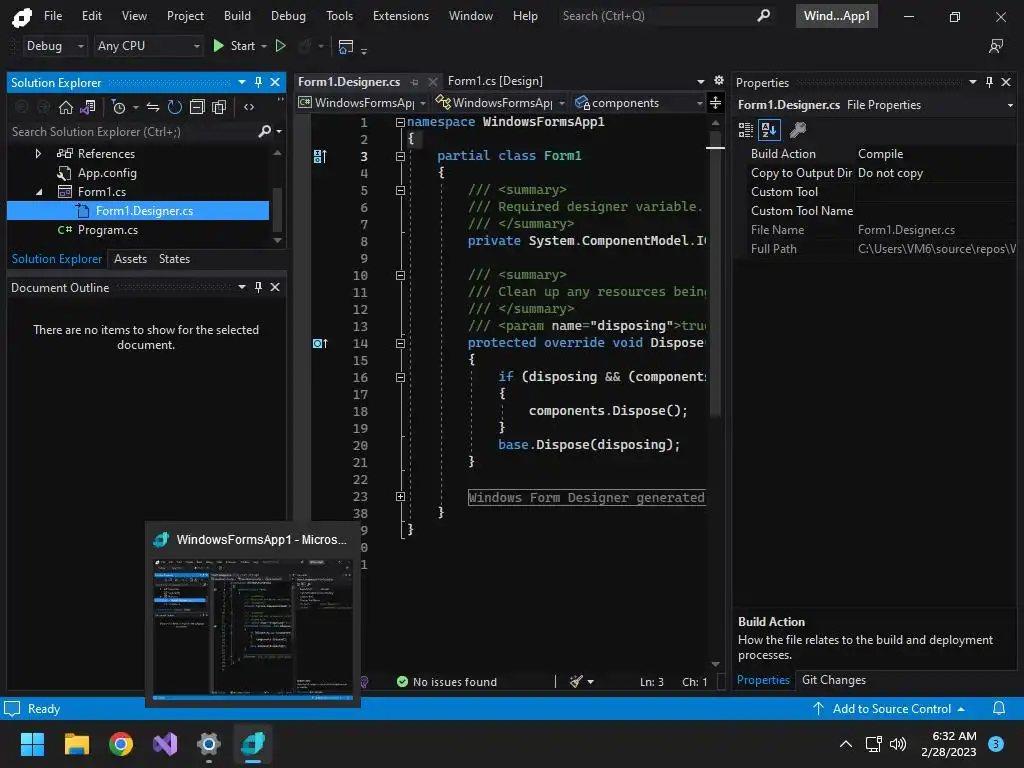The height and width of the screenshot is (768, 1024).
Task: Click the Search (Ctrl+Q) box
Action: (666, 16)
